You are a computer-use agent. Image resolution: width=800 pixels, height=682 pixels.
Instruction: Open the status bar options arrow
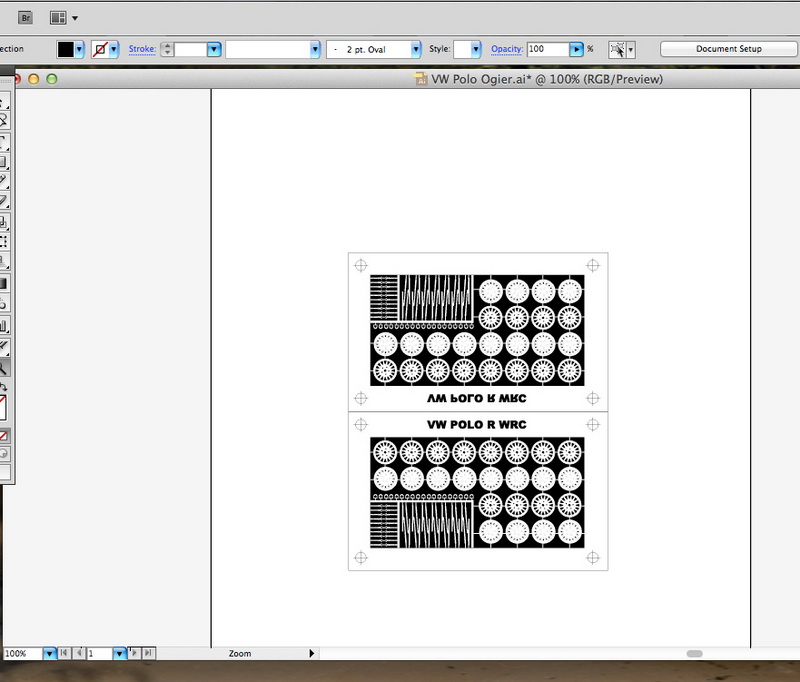tap(312, 653)
